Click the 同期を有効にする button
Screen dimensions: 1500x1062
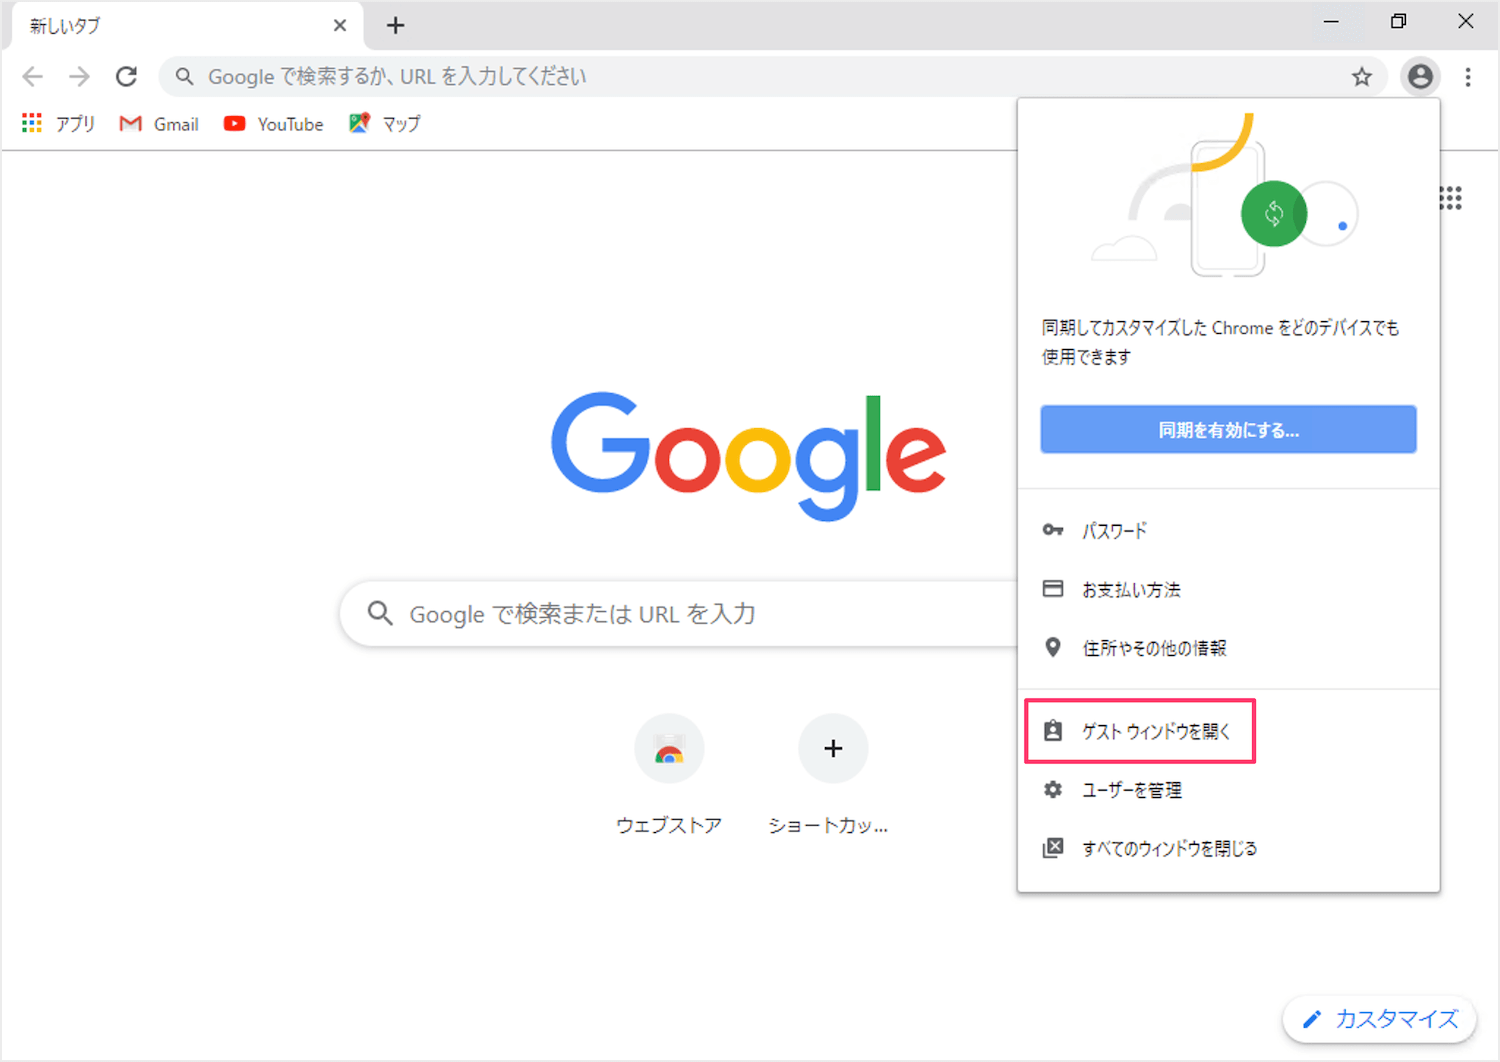[x=1228, y=430]
